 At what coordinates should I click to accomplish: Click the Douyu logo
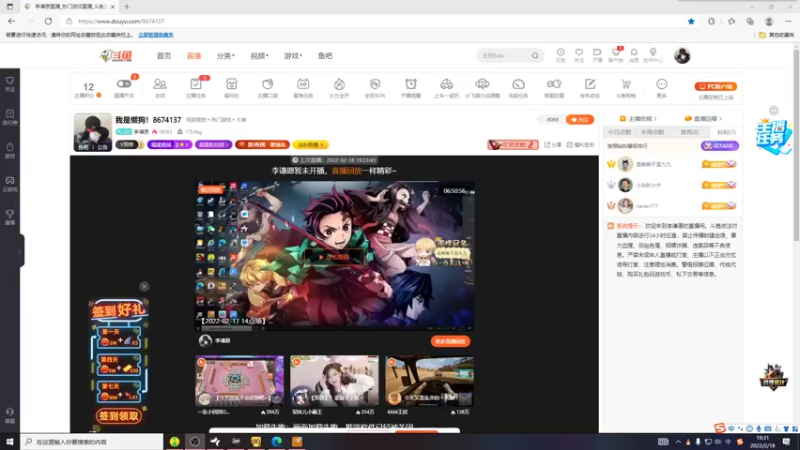tap(116, 56)
